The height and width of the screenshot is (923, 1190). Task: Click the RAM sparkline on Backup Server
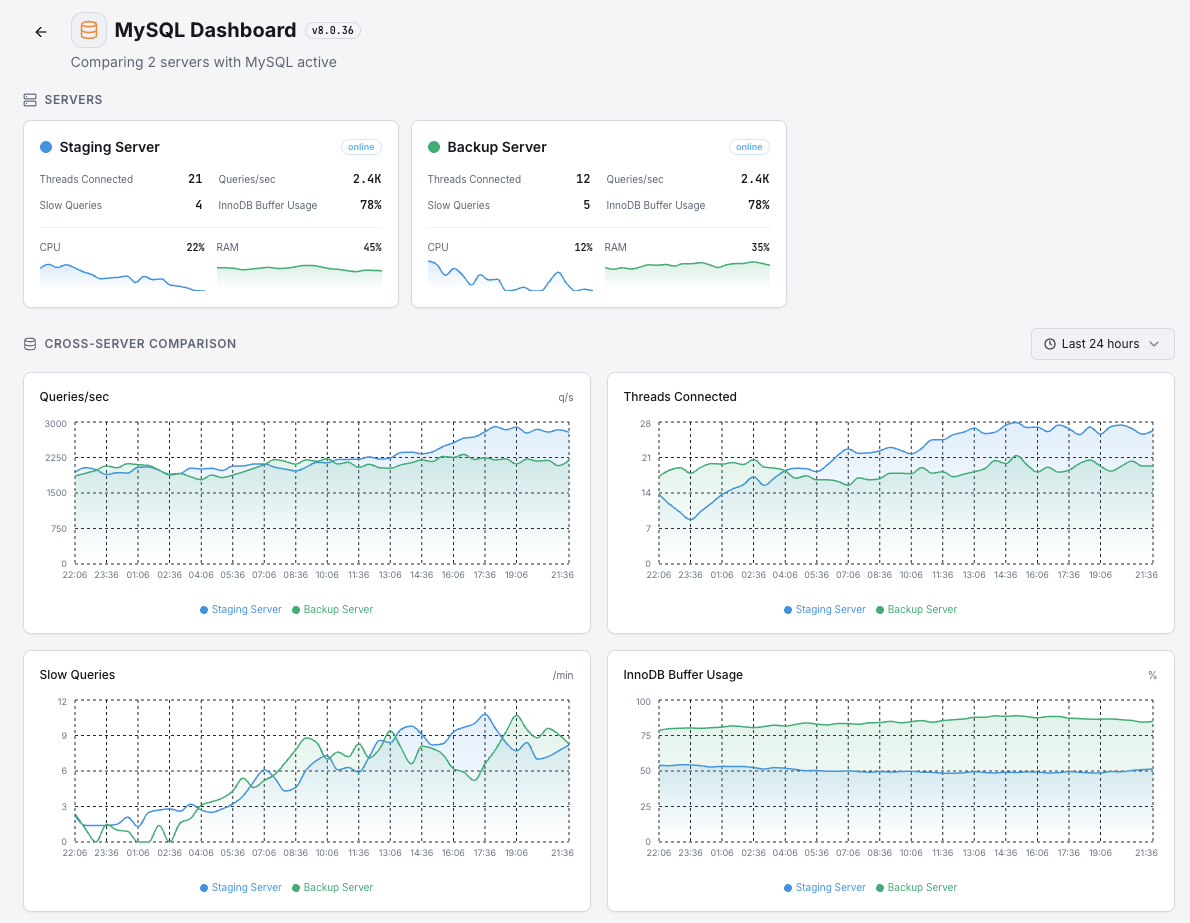687,272
